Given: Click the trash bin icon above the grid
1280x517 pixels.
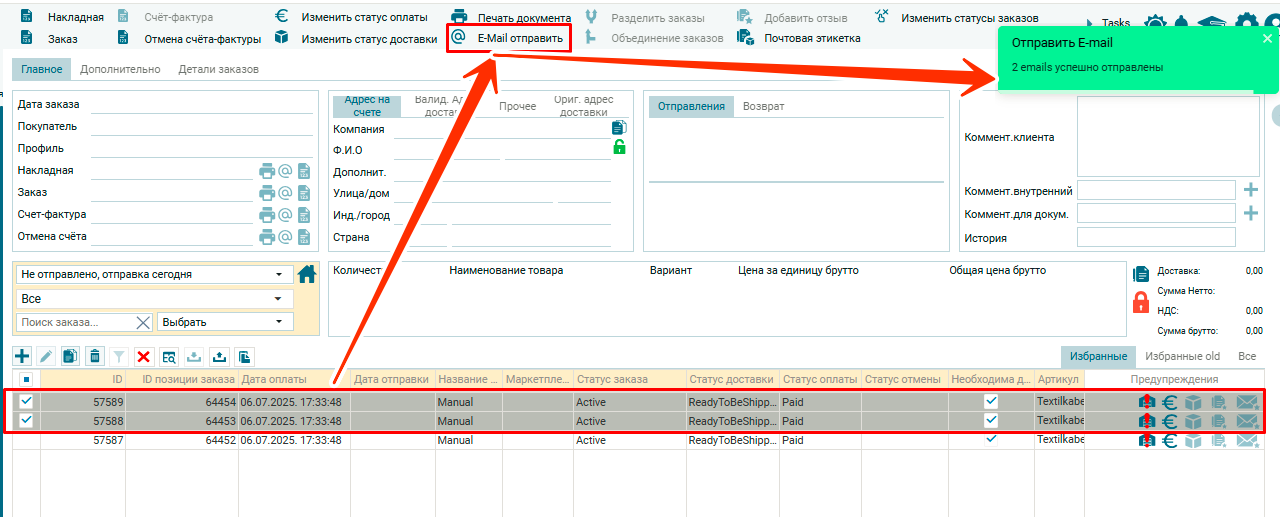Looking at the screenshot, I should (94, 356).
